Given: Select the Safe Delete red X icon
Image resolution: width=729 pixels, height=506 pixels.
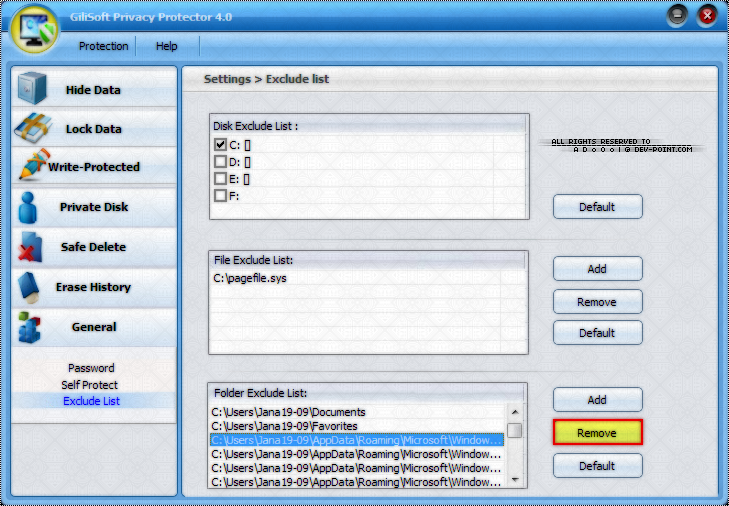Looking at the screenshot, I should (30, 247).
